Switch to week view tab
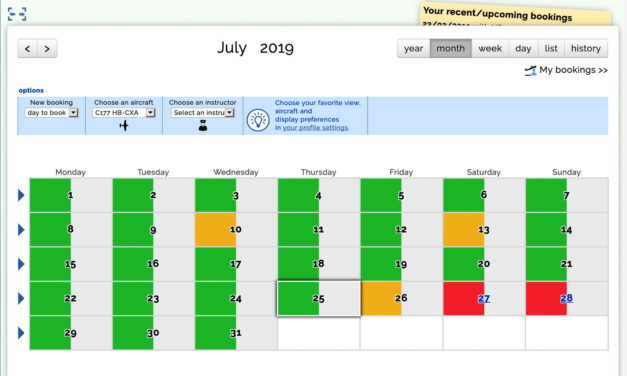Image resolution: width=627 pixels, height=376 pixels. coord(490,48)
